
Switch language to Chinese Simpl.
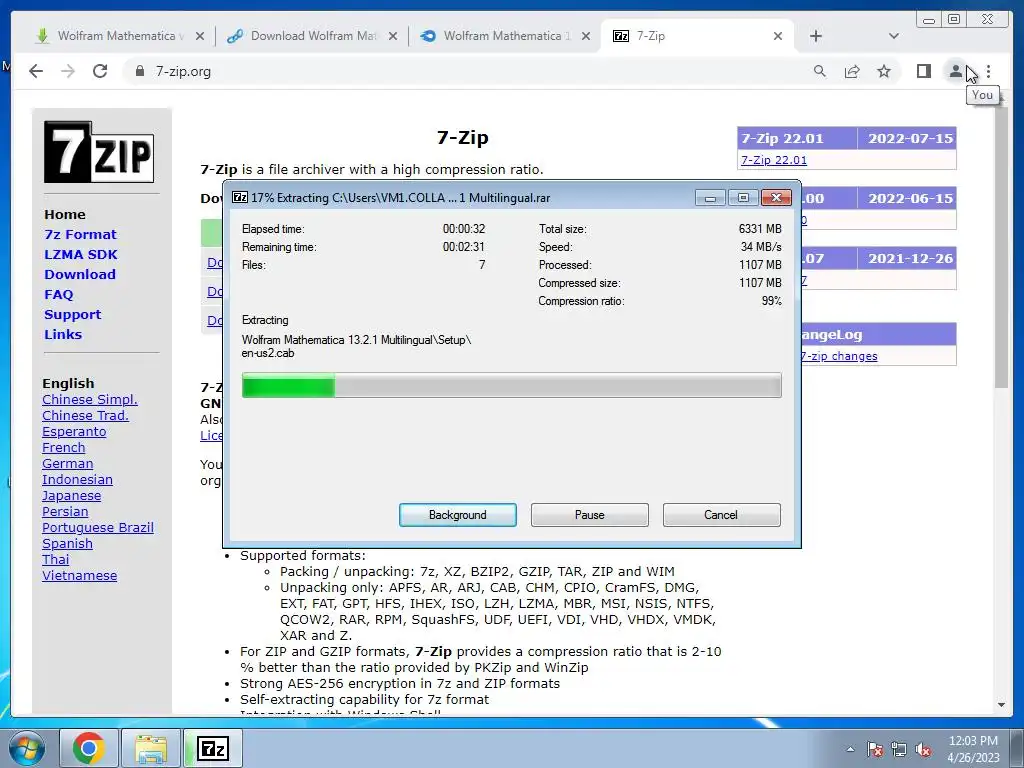pyautogui.click(x=89, y=400)
